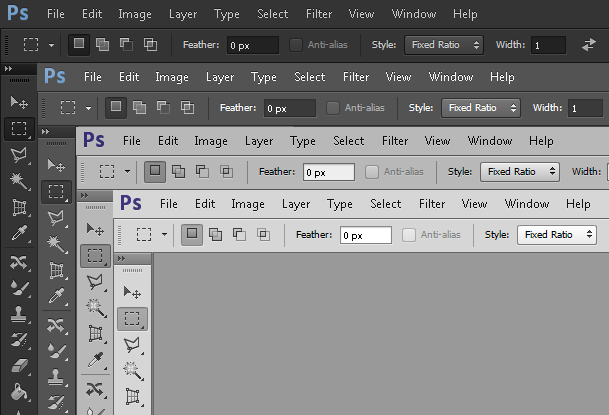The height and width of the screenshot is (415, 609).
Task: Open Type menu in lightest menu bar
Action: (x=339, y=204)
